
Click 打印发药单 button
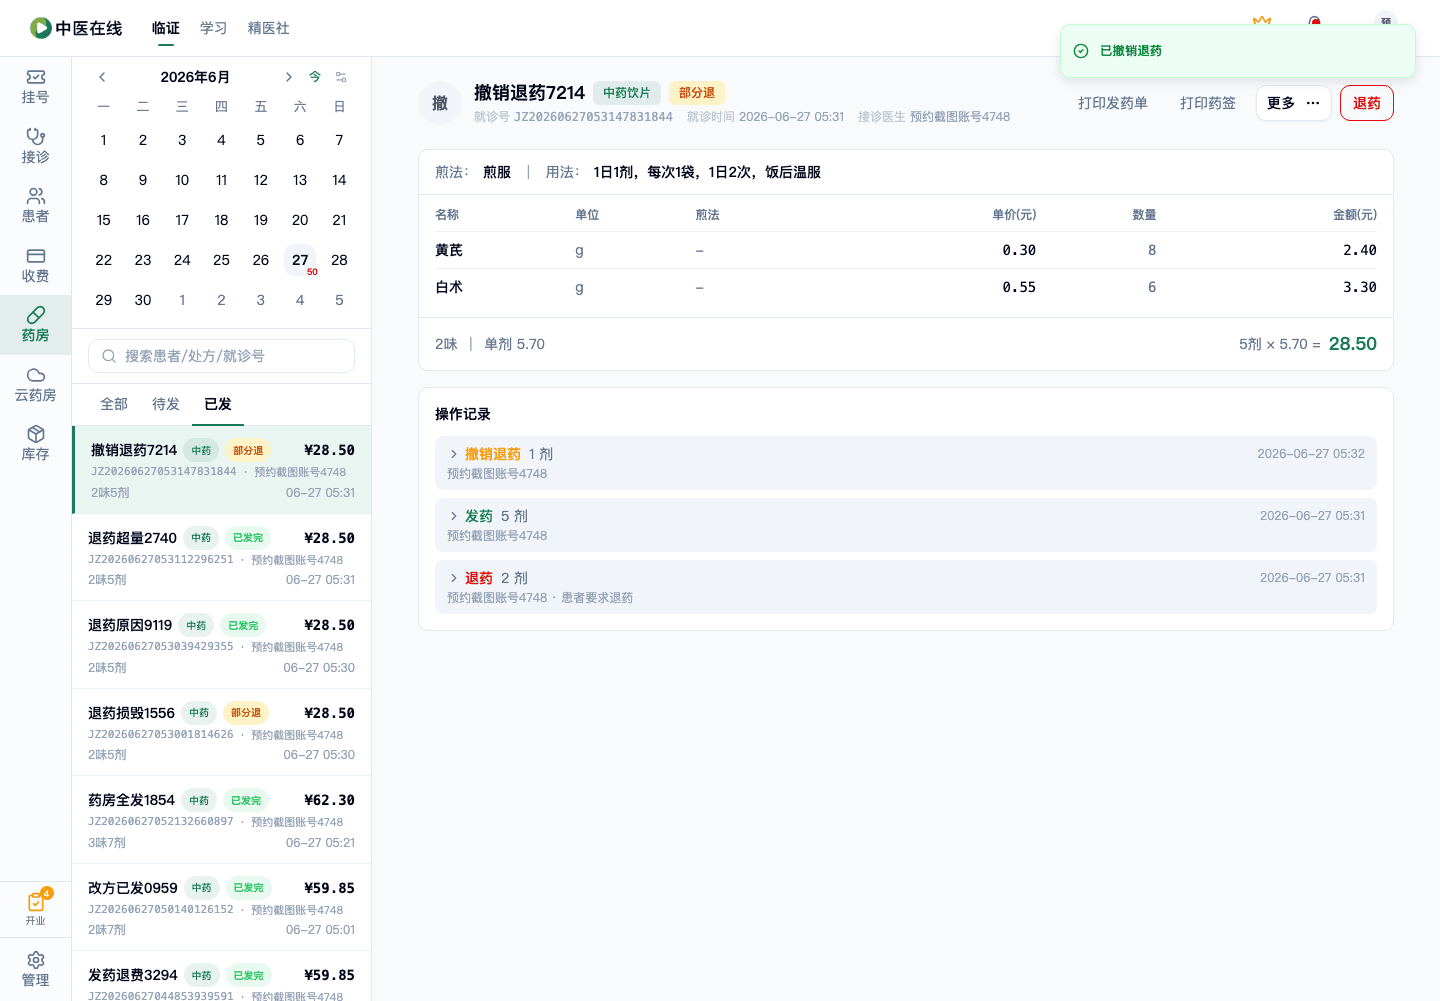[1113, 103]
